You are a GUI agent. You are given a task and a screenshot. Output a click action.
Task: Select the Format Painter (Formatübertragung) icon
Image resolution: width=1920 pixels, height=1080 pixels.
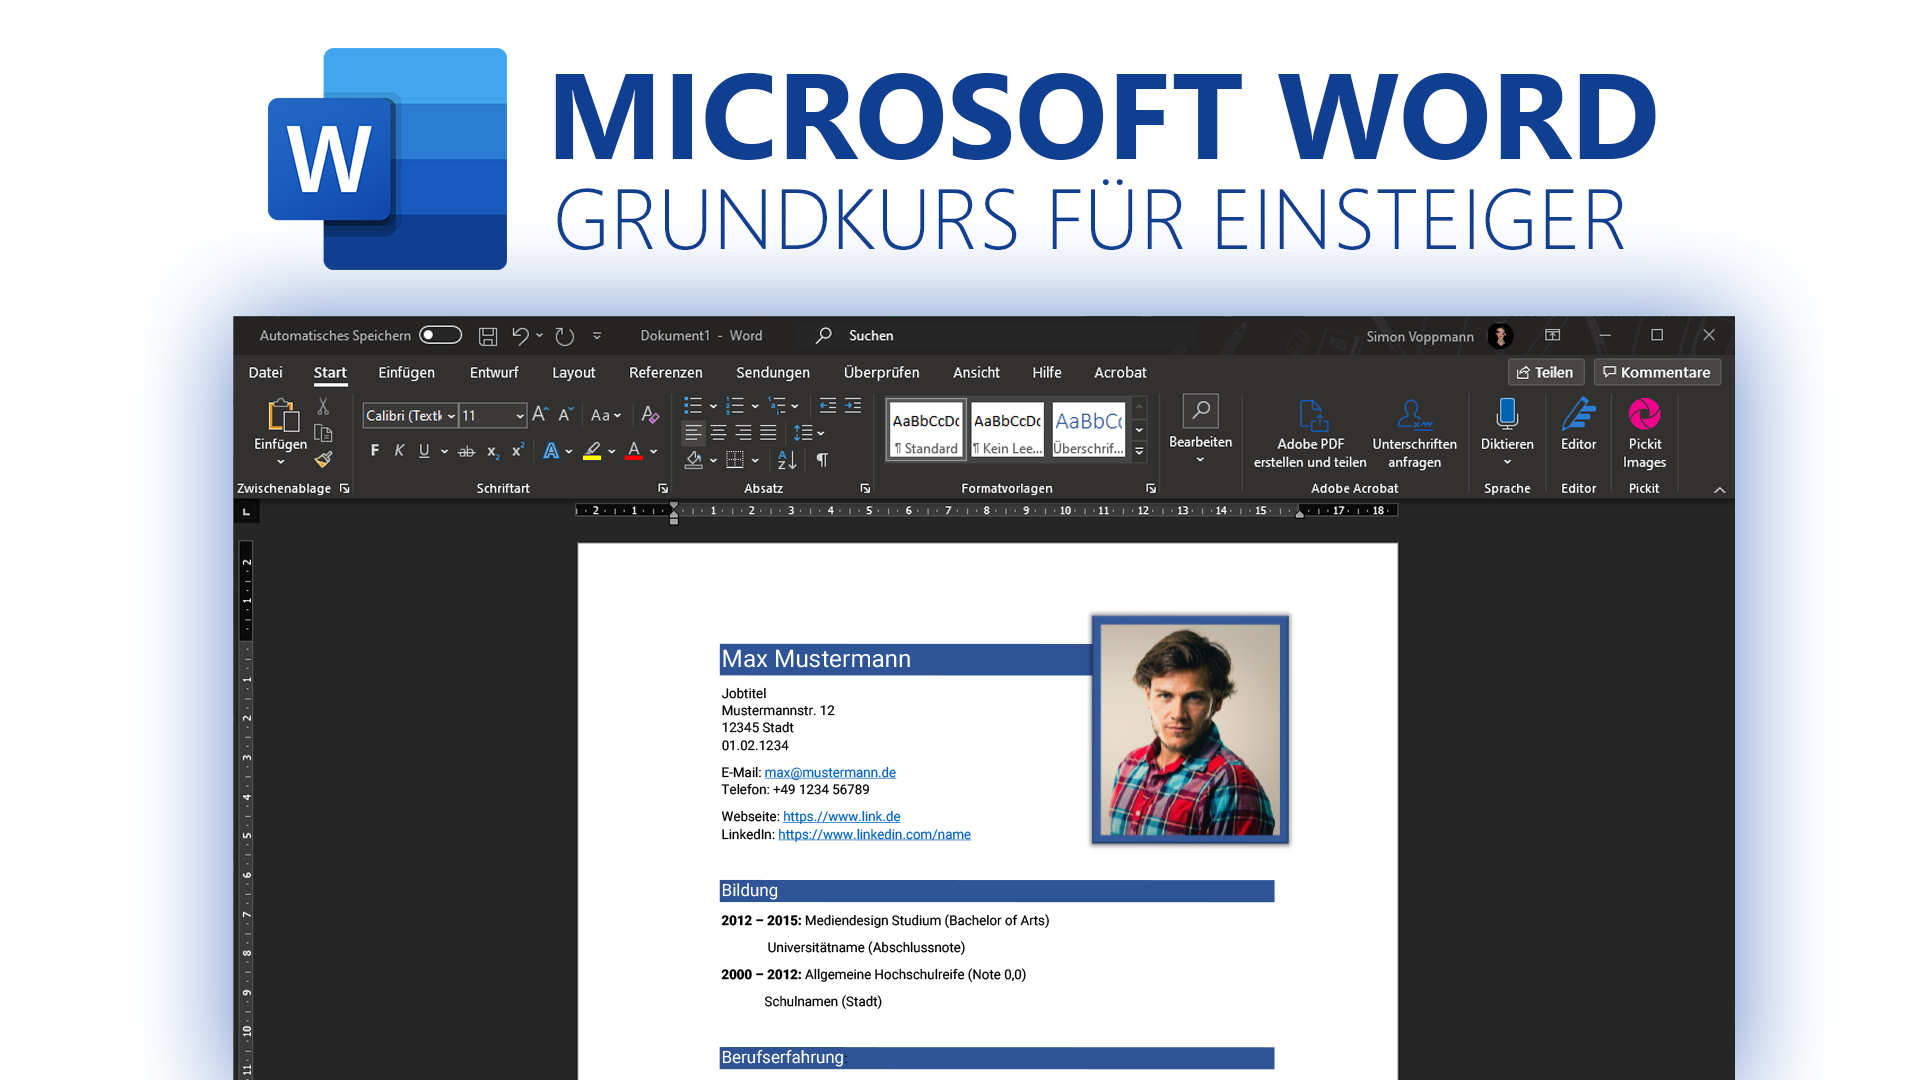[323, 459]
